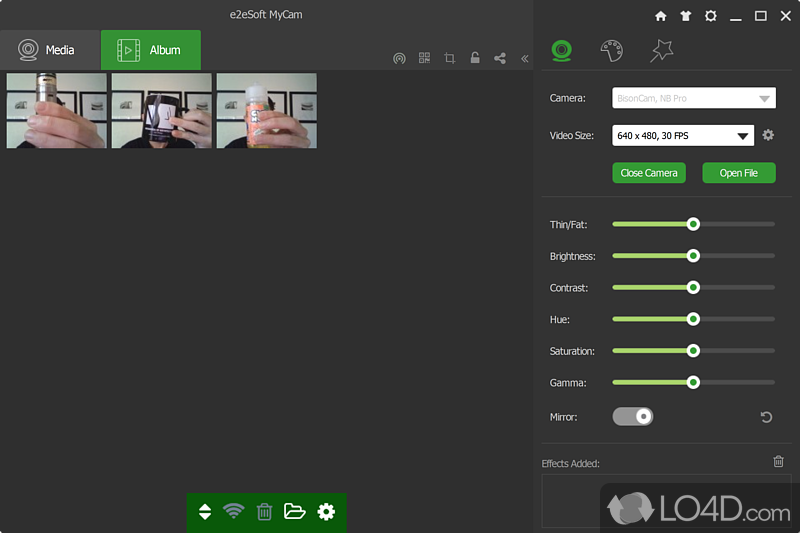800x533 pixels.
Task: Reset adjustments with the undo arrow icon
Action: tap(767, 416)
